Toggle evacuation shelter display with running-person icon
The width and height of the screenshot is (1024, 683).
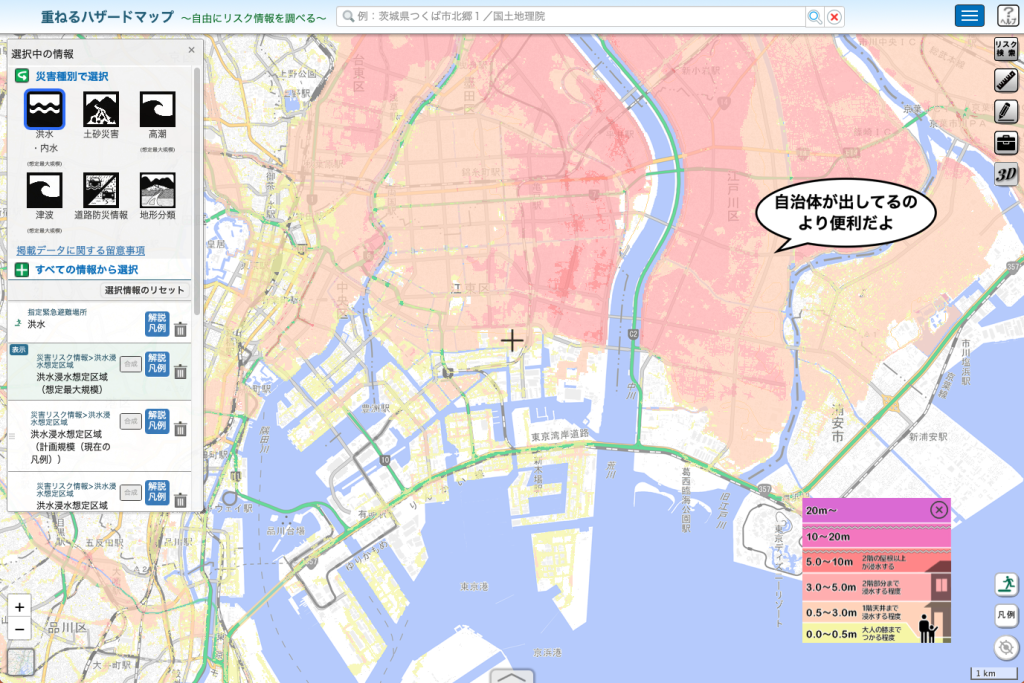(1006, 585)
